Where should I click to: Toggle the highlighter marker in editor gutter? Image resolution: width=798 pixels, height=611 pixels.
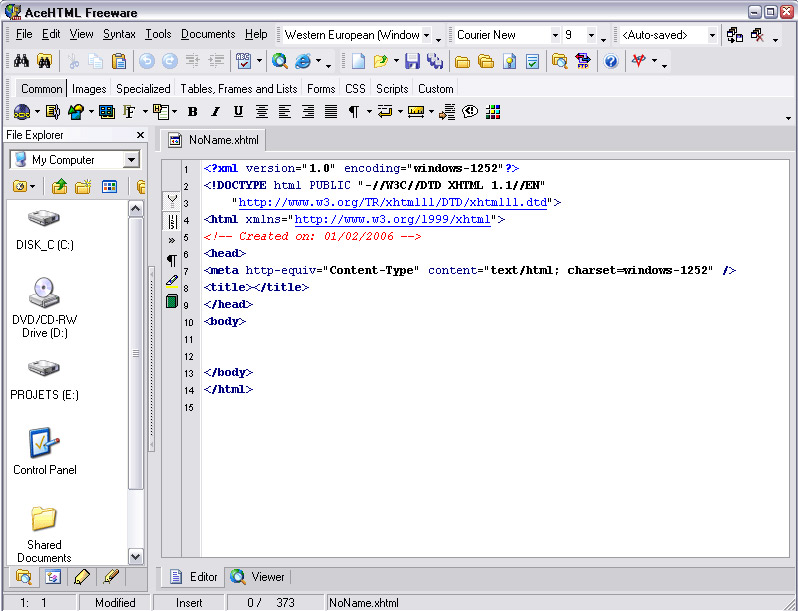tap(172, 281)
